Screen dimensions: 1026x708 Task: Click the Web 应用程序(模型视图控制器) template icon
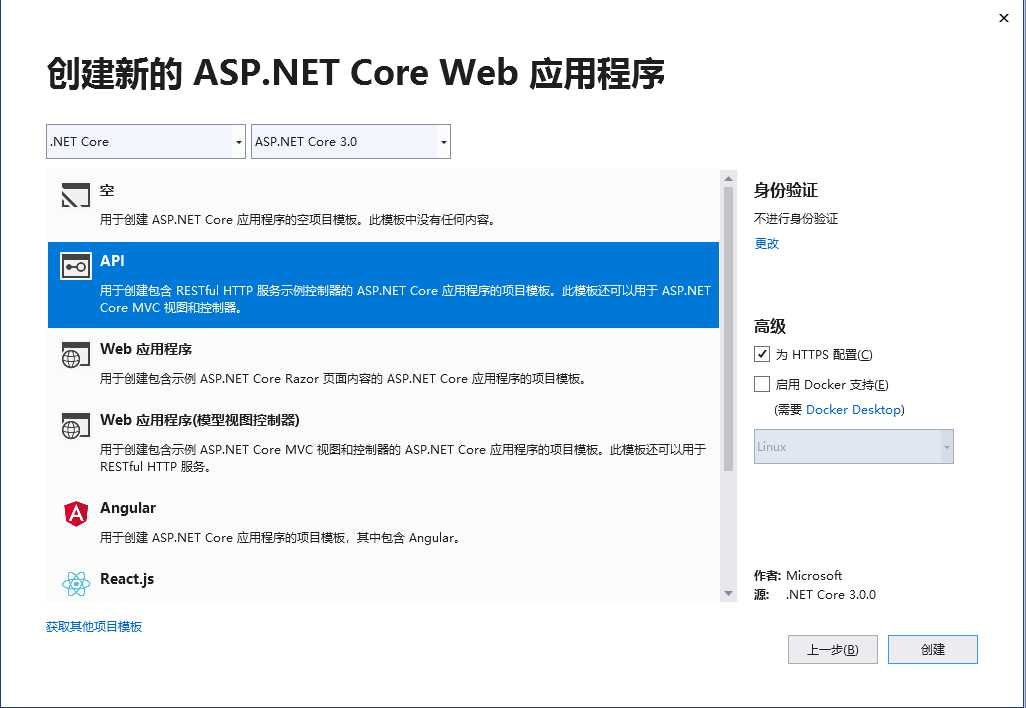click(76, 425)
